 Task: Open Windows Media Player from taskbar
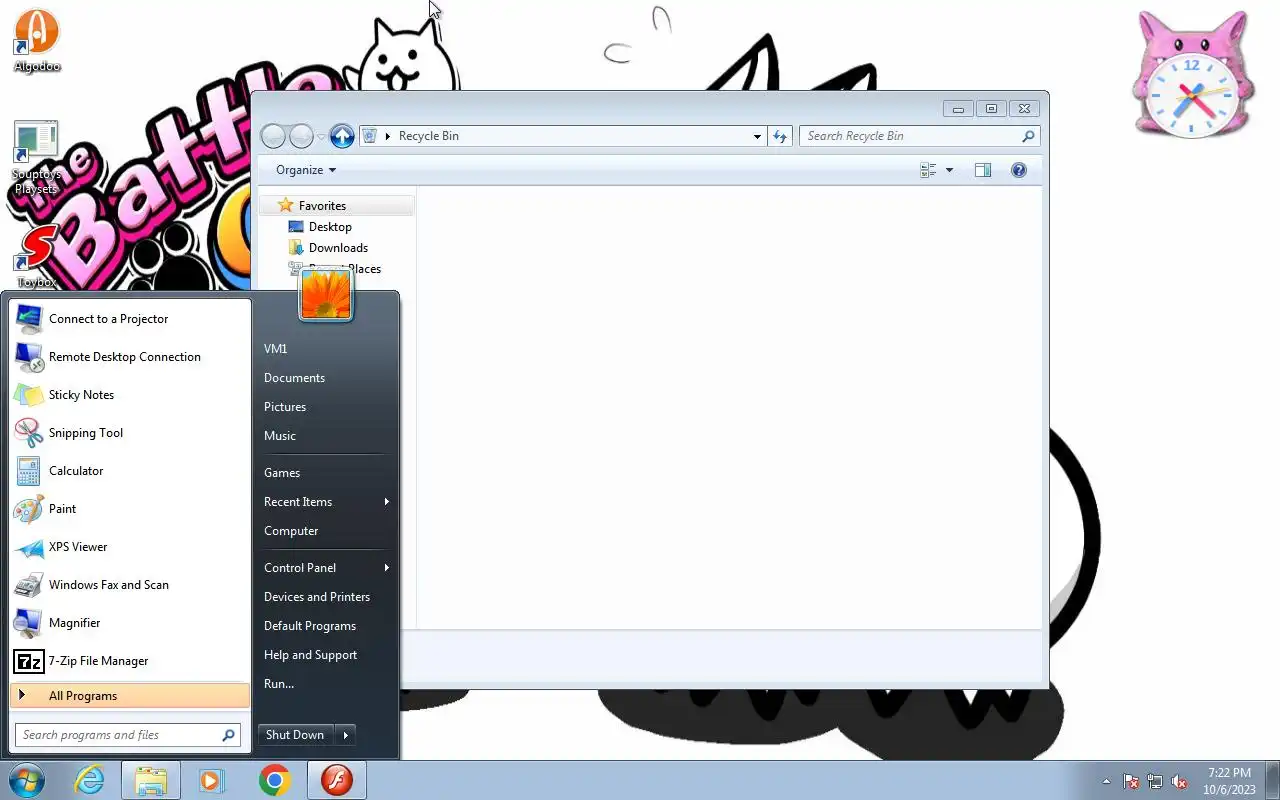coord(212,780)
